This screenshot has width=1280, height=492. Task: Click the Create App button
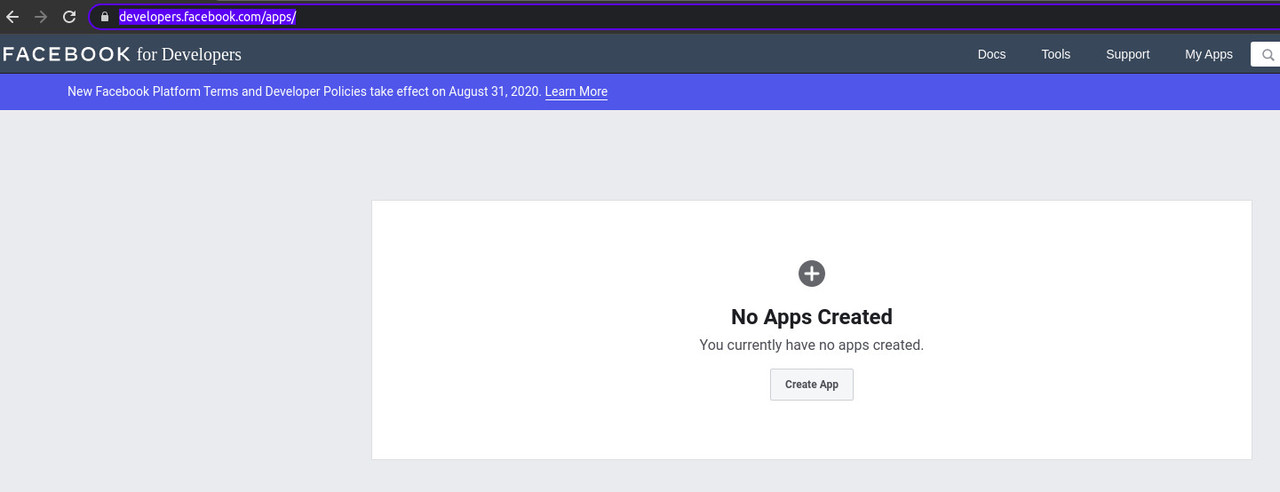[x=812, y=384]
